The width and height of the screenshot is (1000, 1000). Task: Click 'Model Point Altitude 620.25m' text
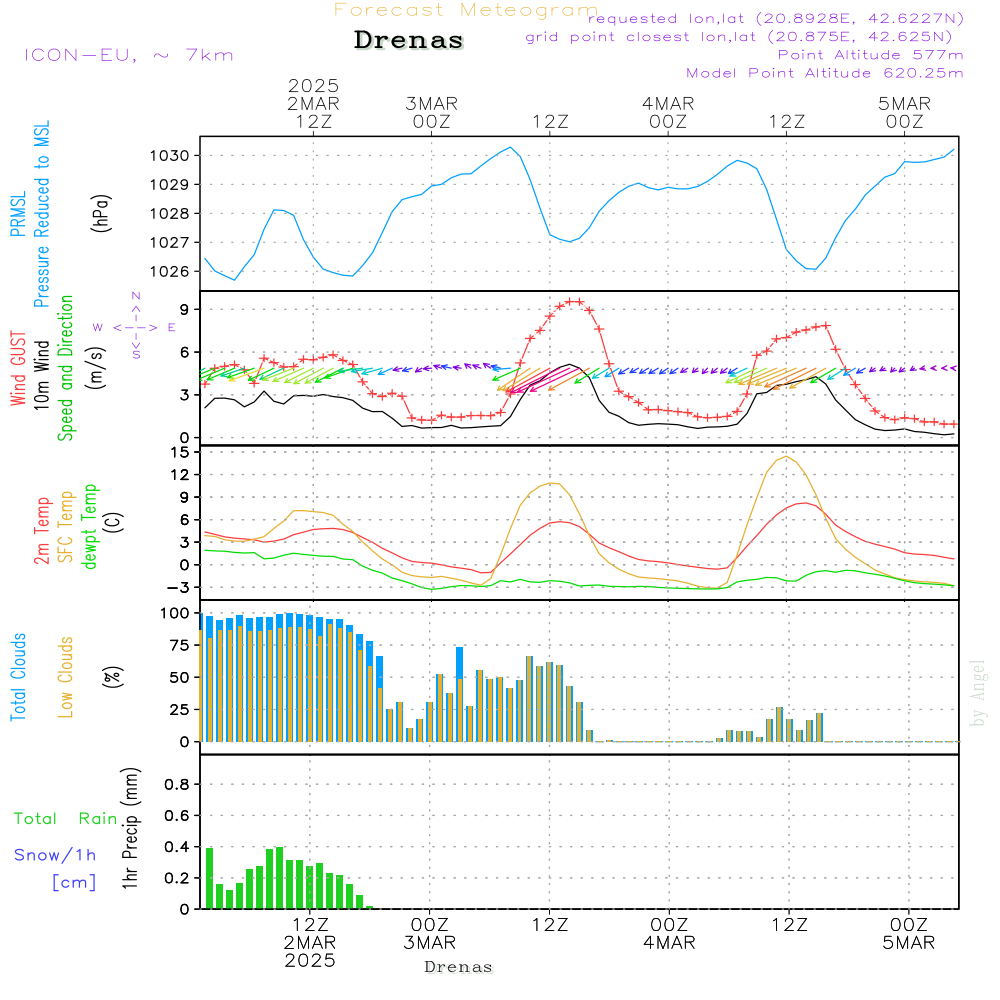pyautogui.click(x=825, y=73)
